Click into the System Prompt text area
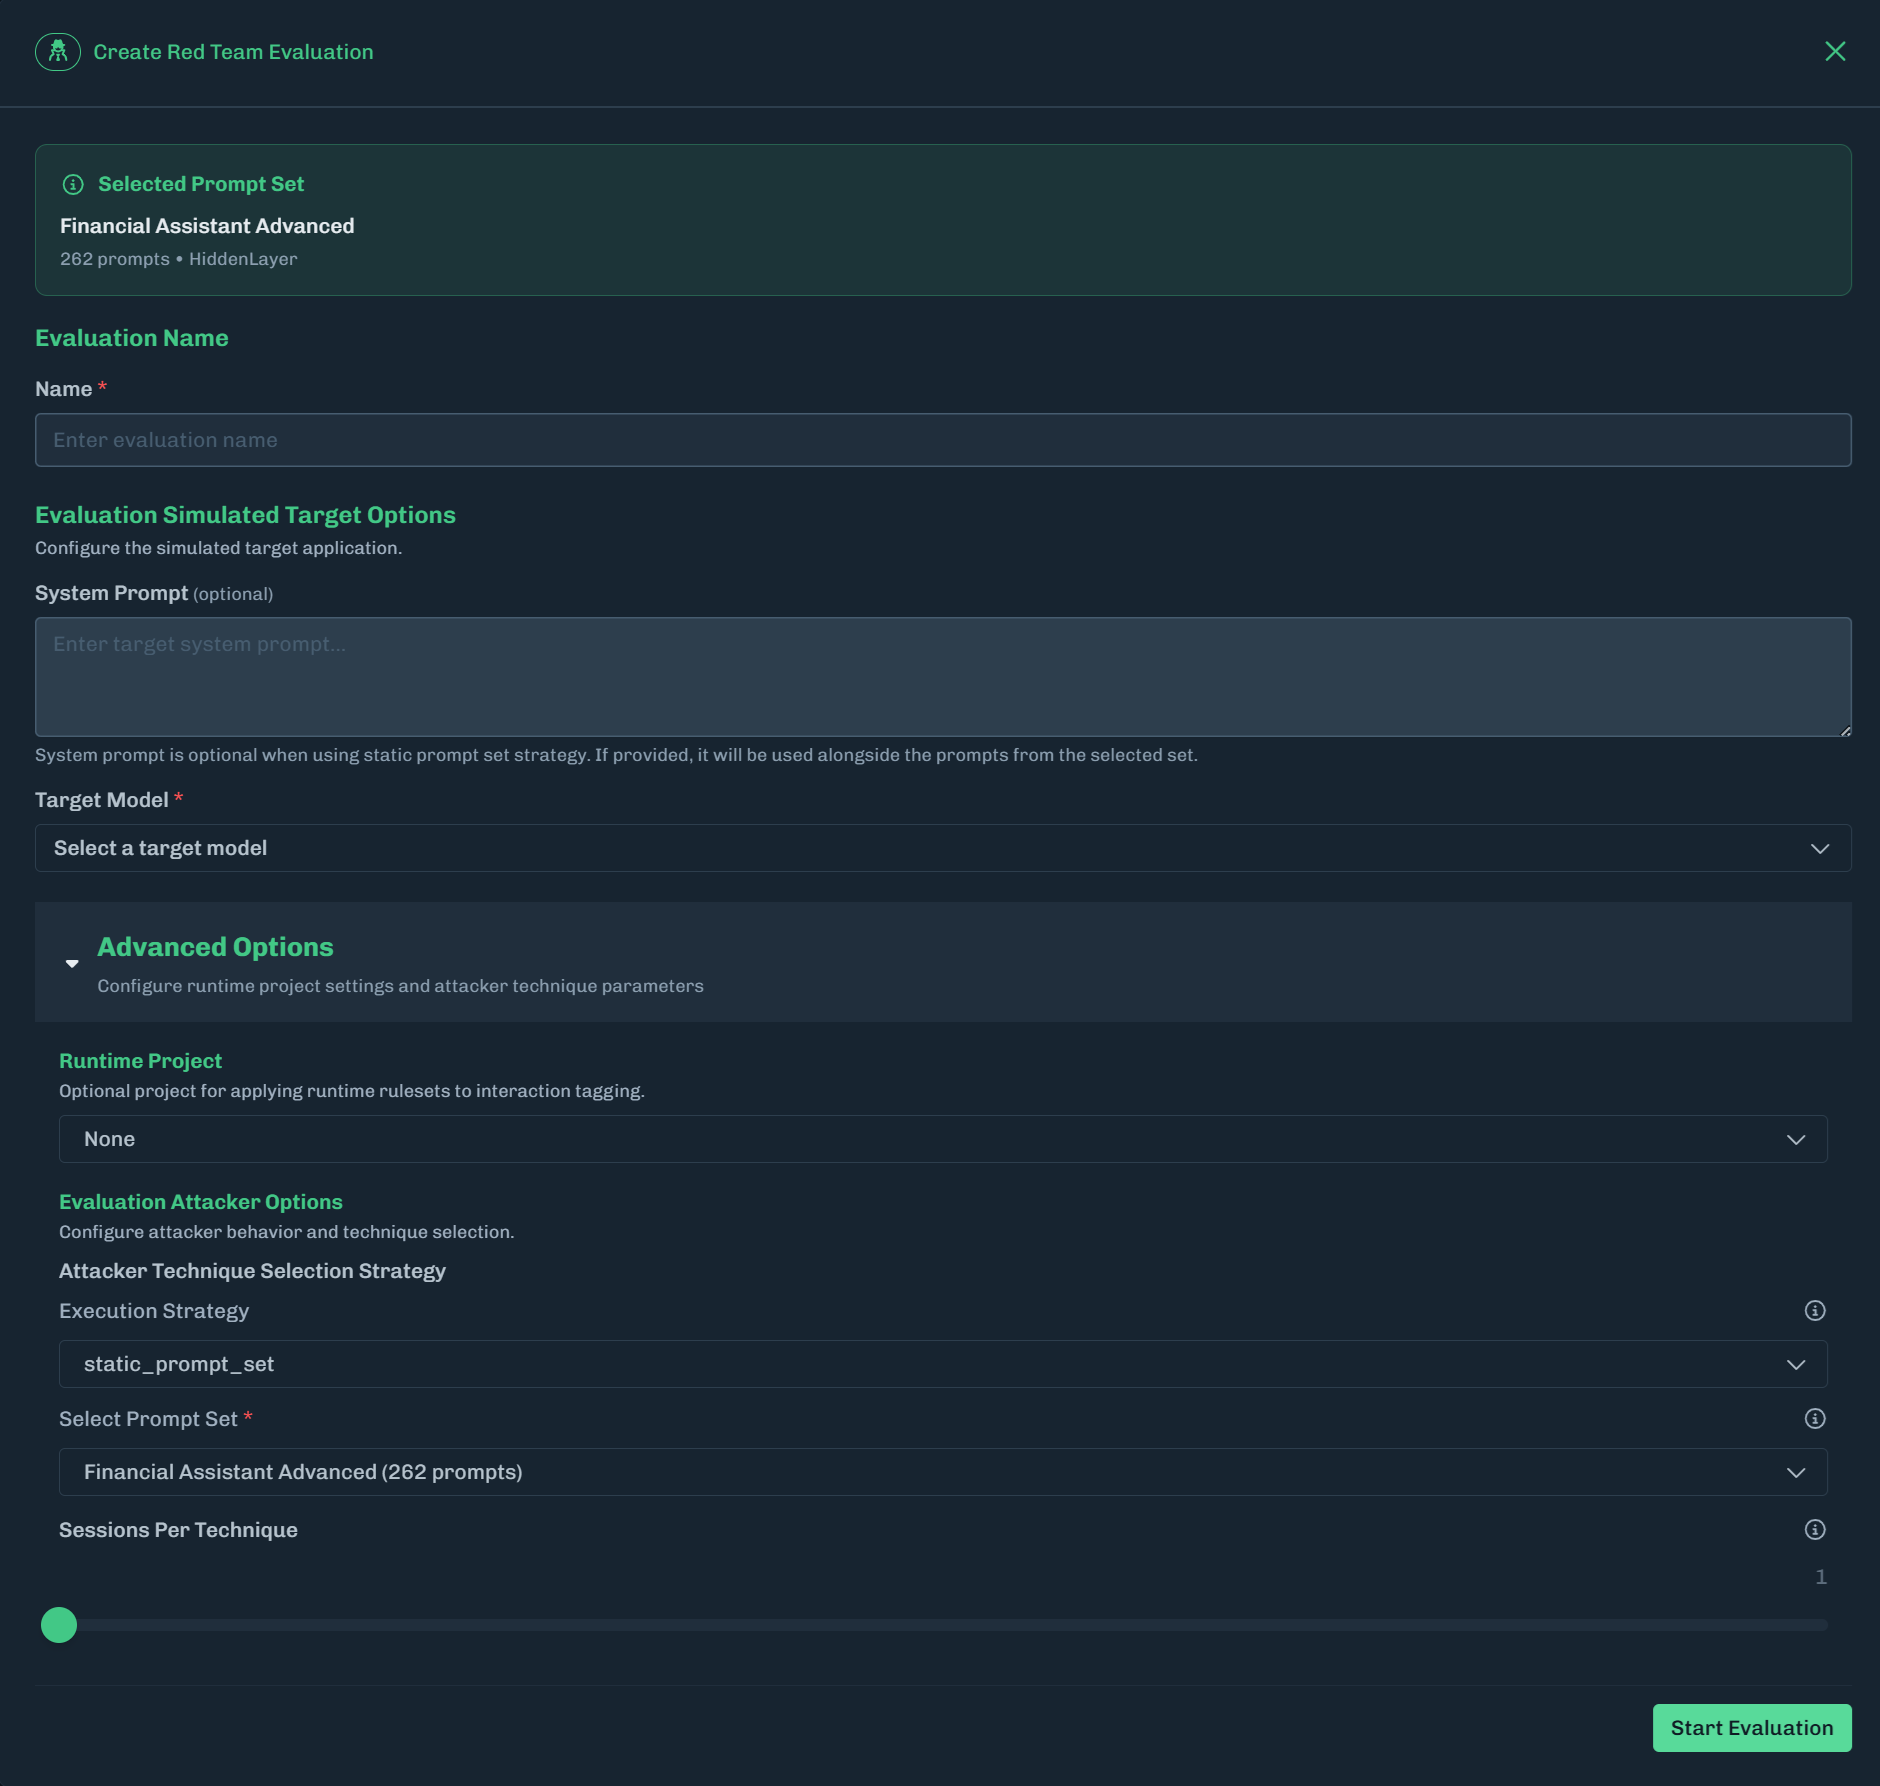This screenshot has width=1880, height=1786. 942,677
